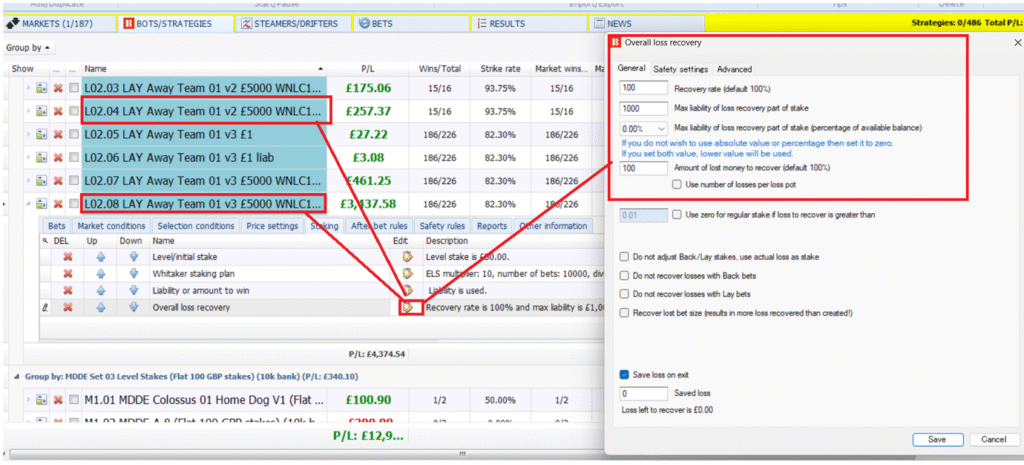Edit the Overall loss recovery rule
Screen dimensions: 1024x465
pyautogui.click(x=410, y=307)
